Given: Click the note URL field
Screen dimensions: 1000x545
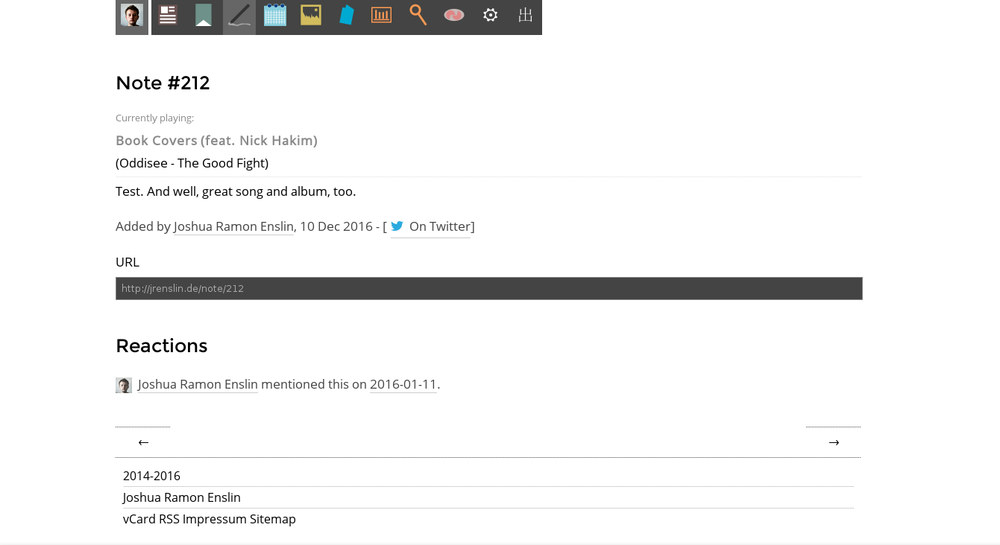Looking at the screenshot, I should pyautogui.click(x=488, y=289).
